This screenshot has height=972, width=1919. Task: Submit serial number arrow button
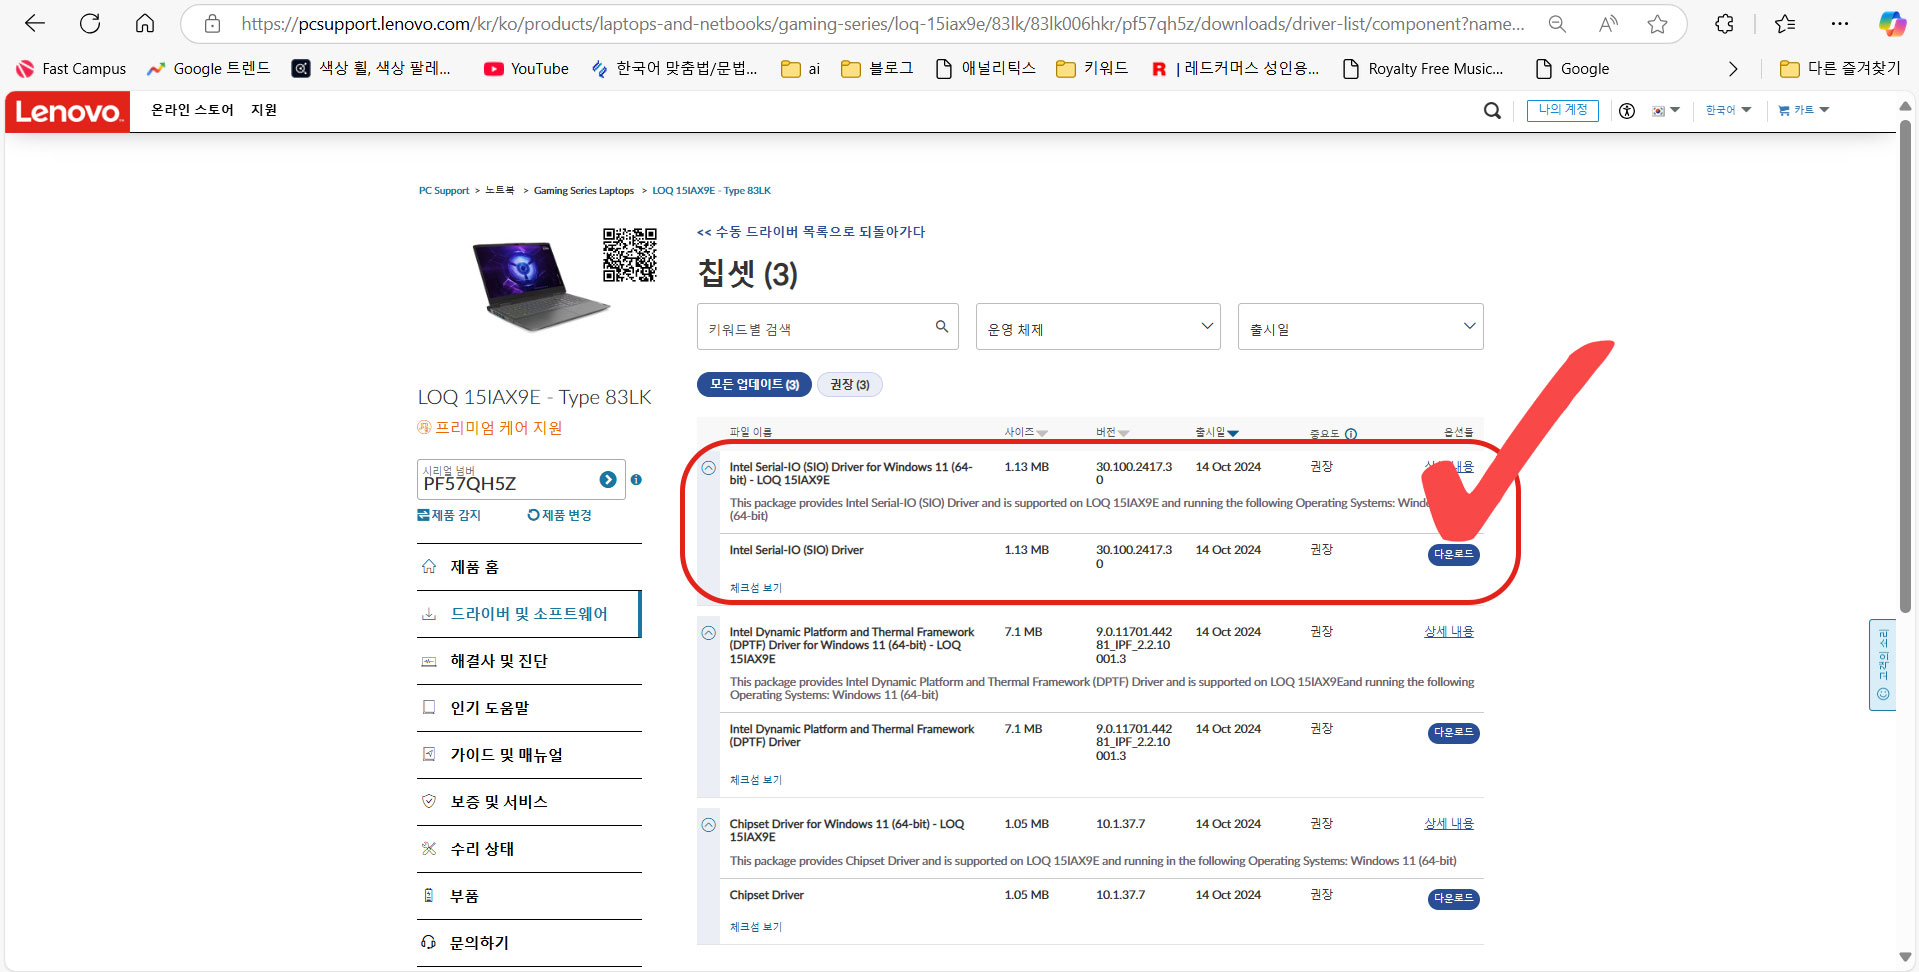608,480
